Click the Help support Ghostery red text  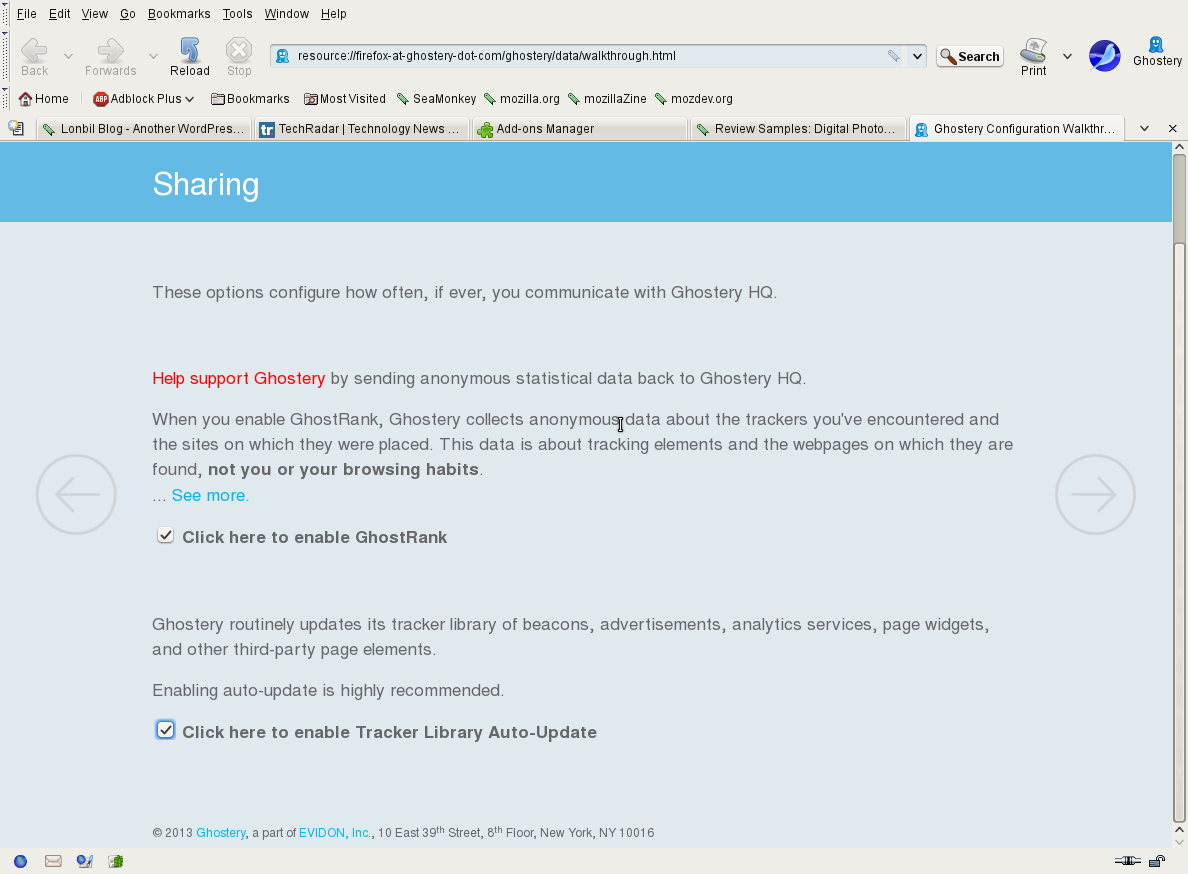[239, 378]
